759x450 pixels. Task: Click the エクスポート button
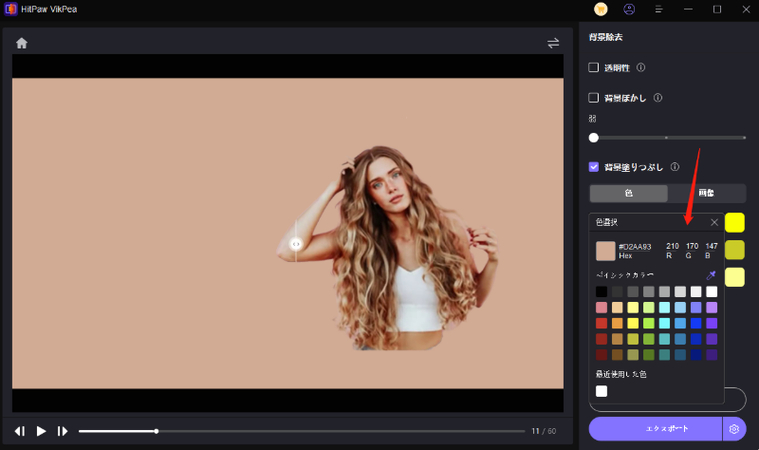654,429
